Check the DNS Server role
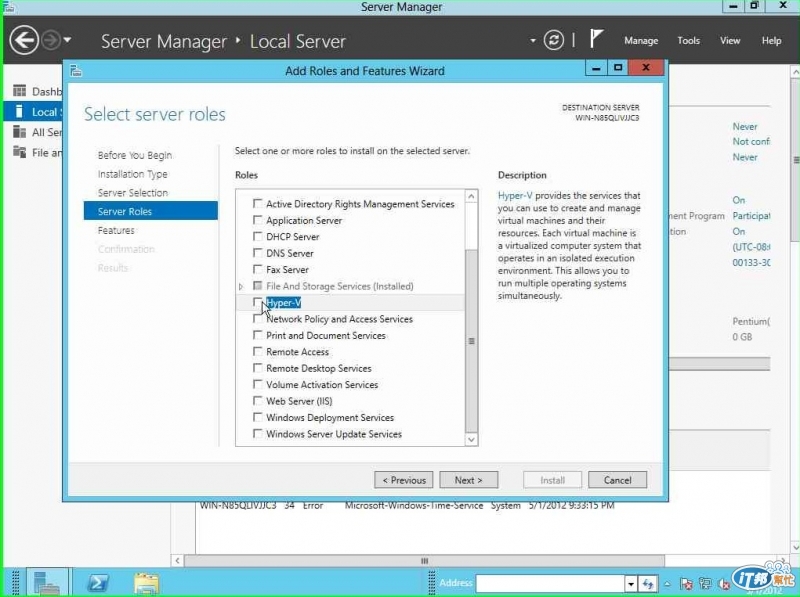 pyautogui.click(x=258, y=253)
